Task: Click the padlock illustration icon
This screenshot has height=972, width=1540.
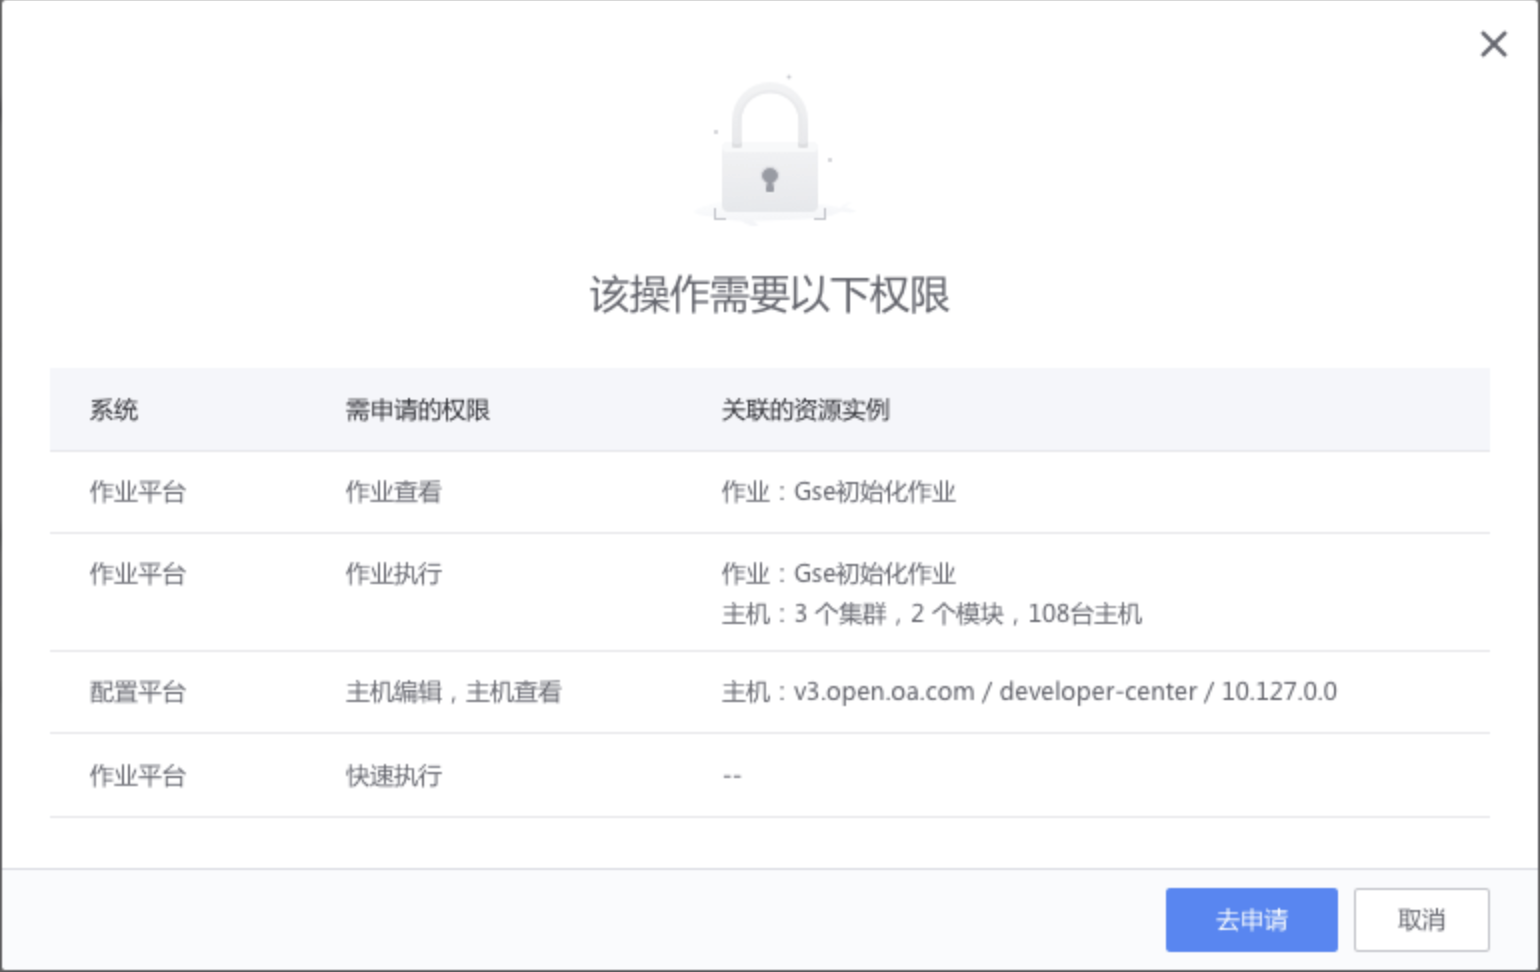Action: (x=769, y=150)
